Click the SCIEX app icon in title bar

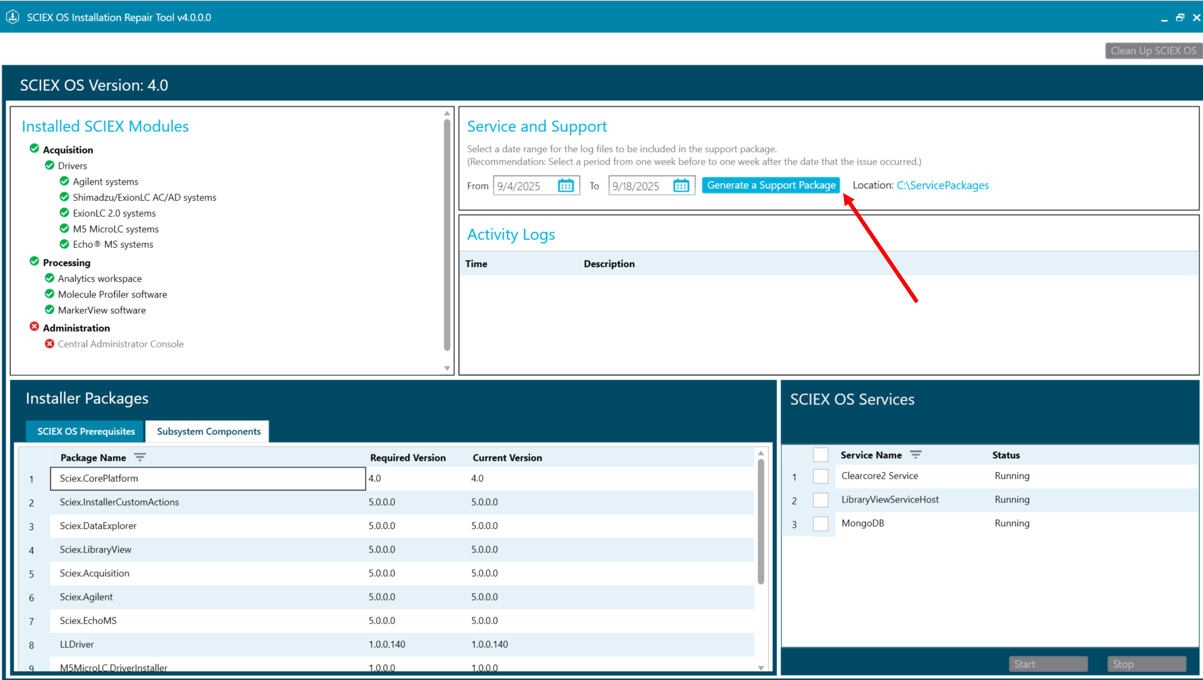[13, 17]
